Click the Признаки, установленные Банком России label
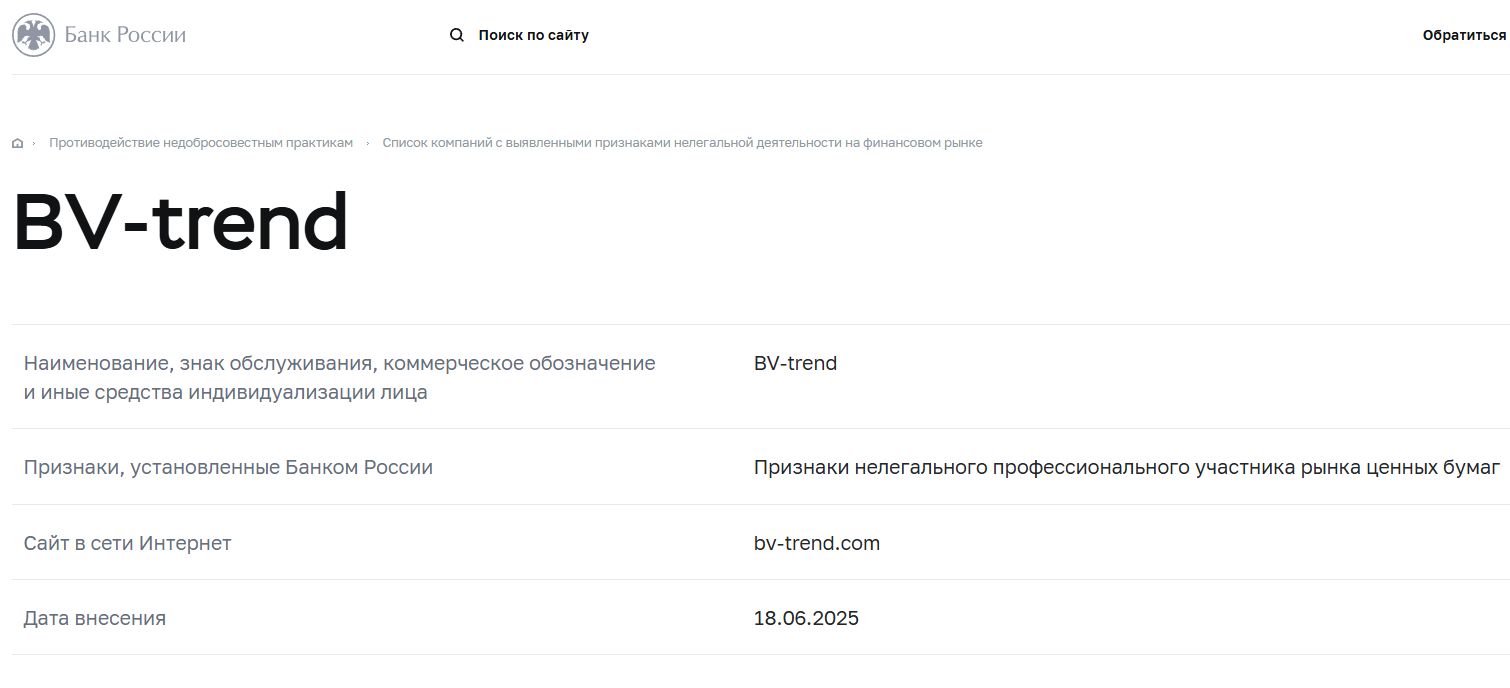Screen dimensions: 1510x688 point(228,467)
